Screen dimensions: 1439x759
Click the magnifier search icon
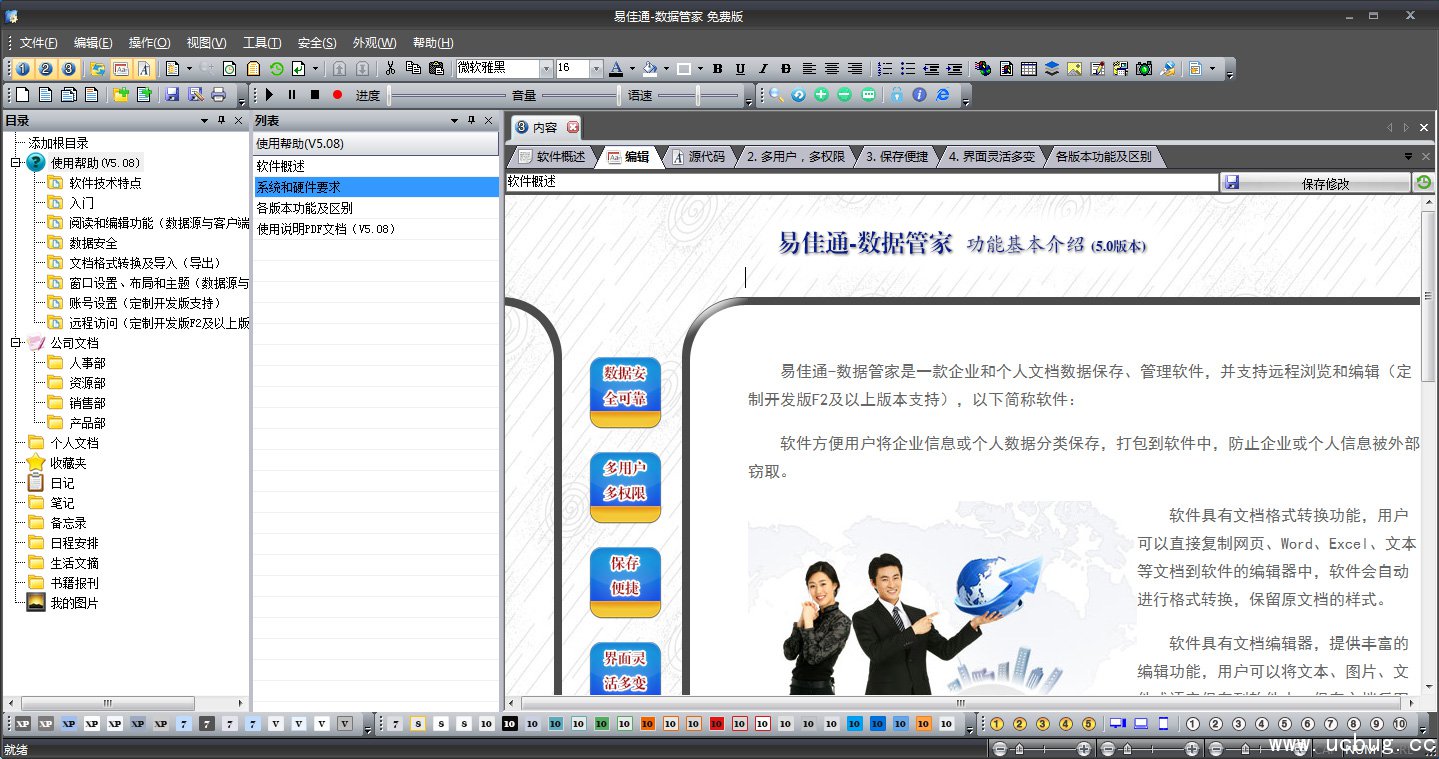(776, 94)
